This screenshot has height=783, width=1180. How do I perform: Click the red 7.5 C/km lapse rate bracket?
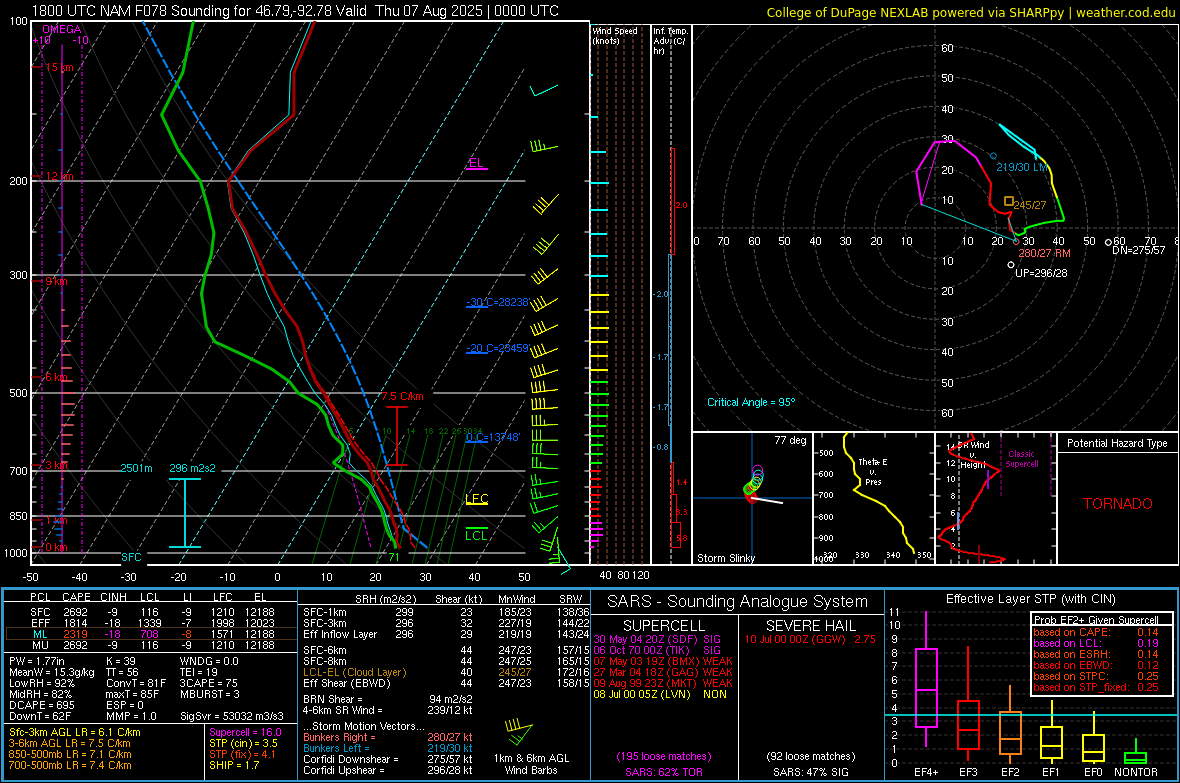(x=397, y=436)
